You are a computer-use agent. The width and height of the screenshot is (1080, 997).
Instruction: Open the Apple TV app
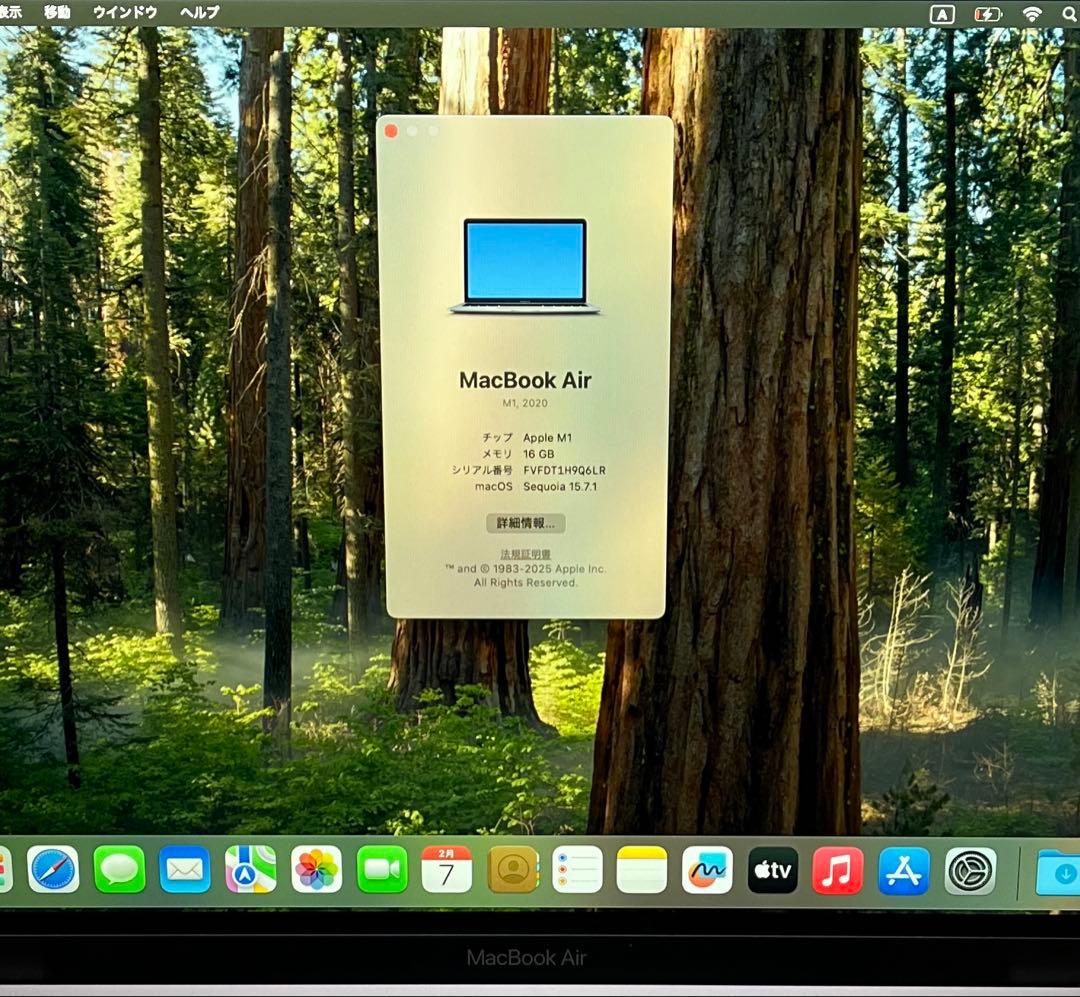[x=772, y=871]
